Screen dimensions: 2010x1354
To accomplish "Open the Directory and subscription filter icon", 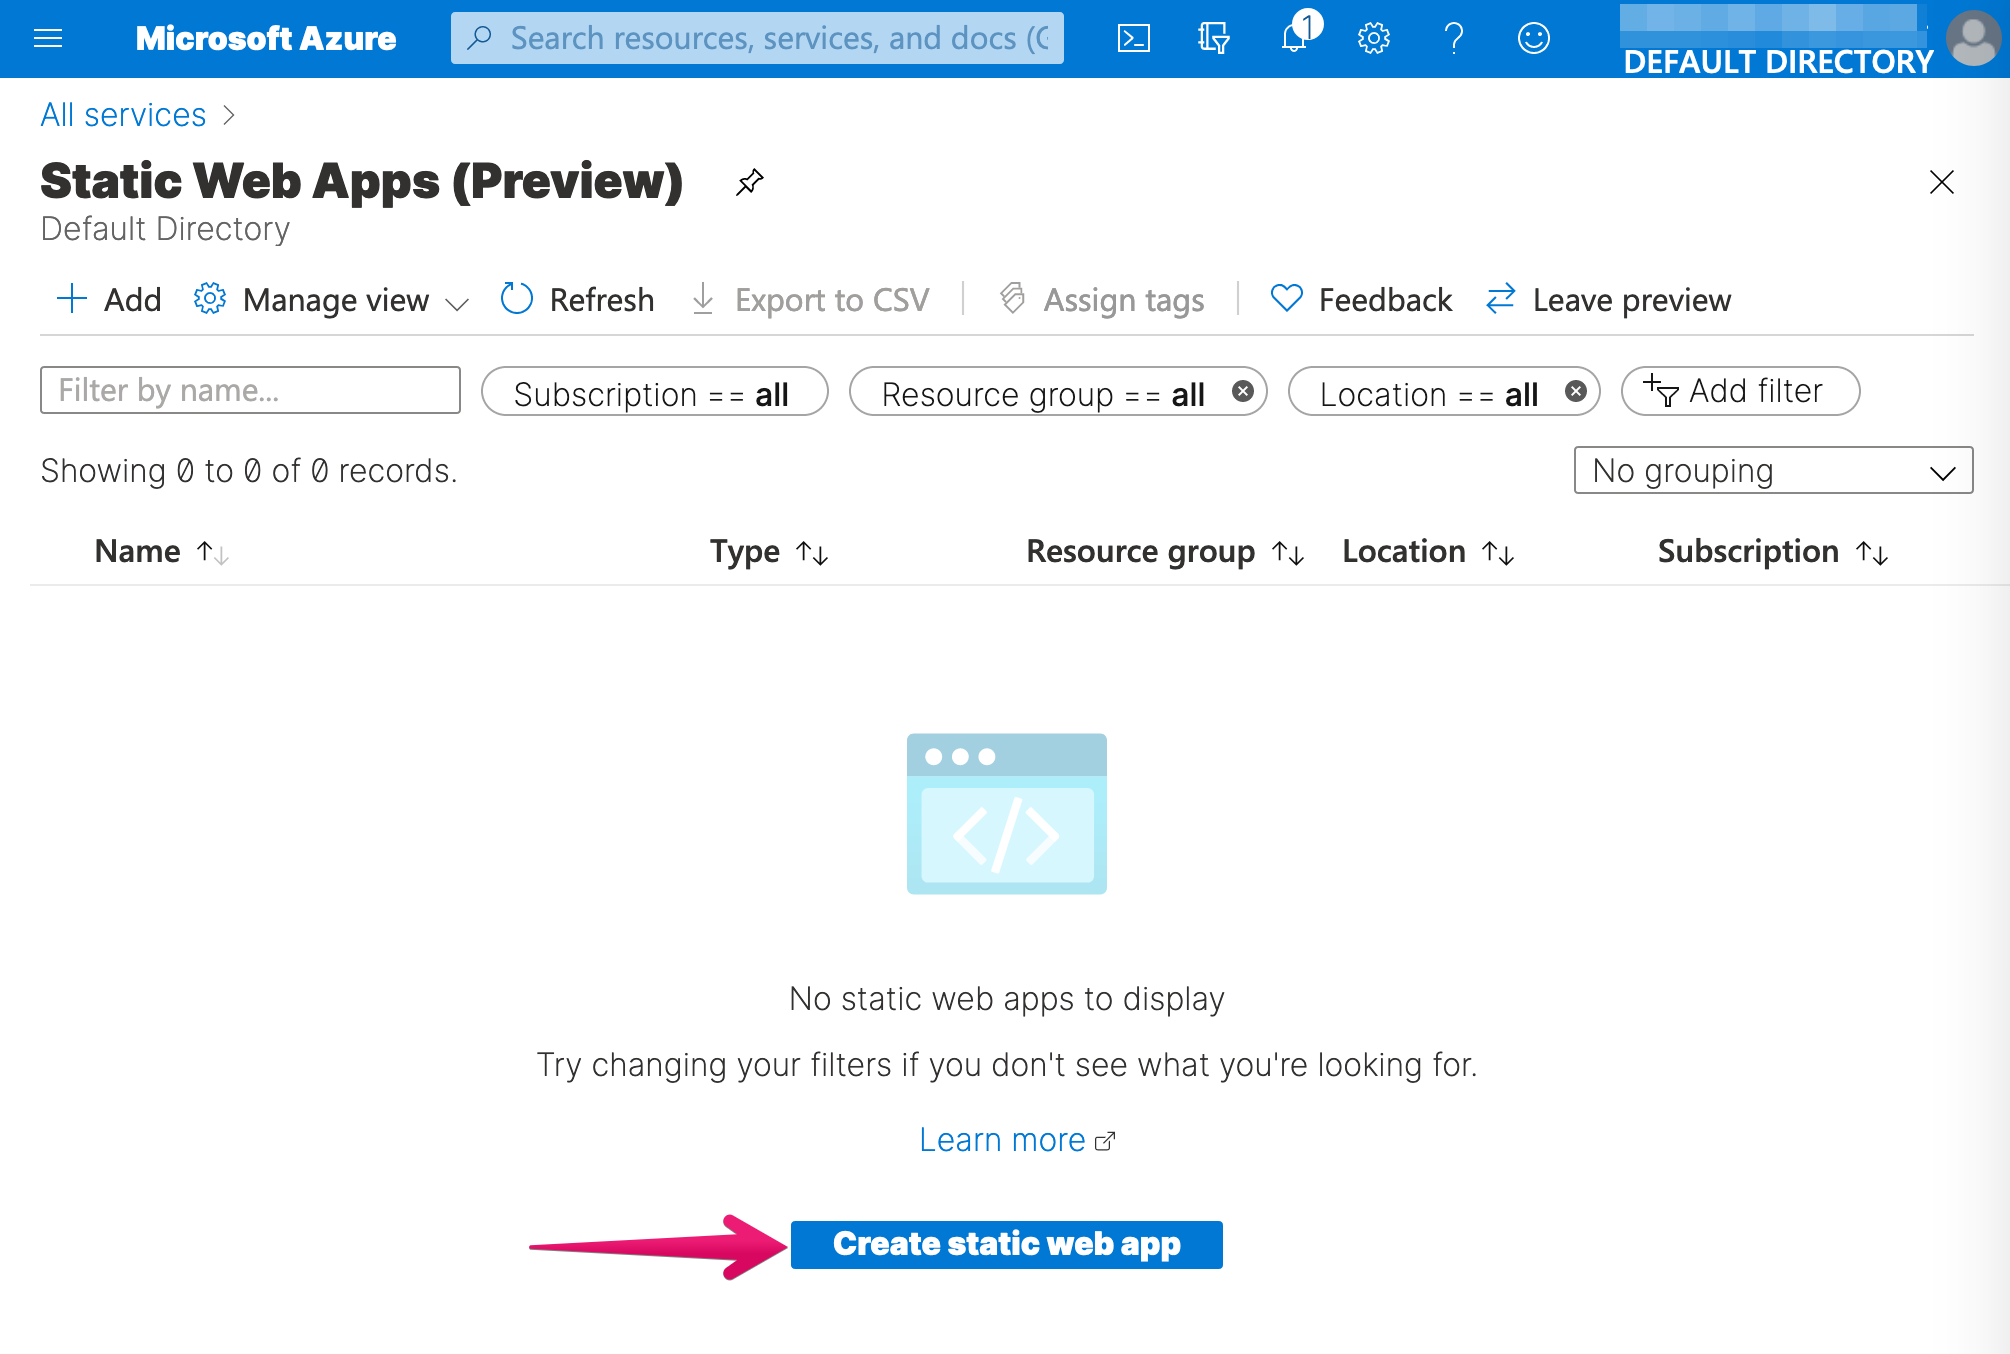I will click(1213, 38).
